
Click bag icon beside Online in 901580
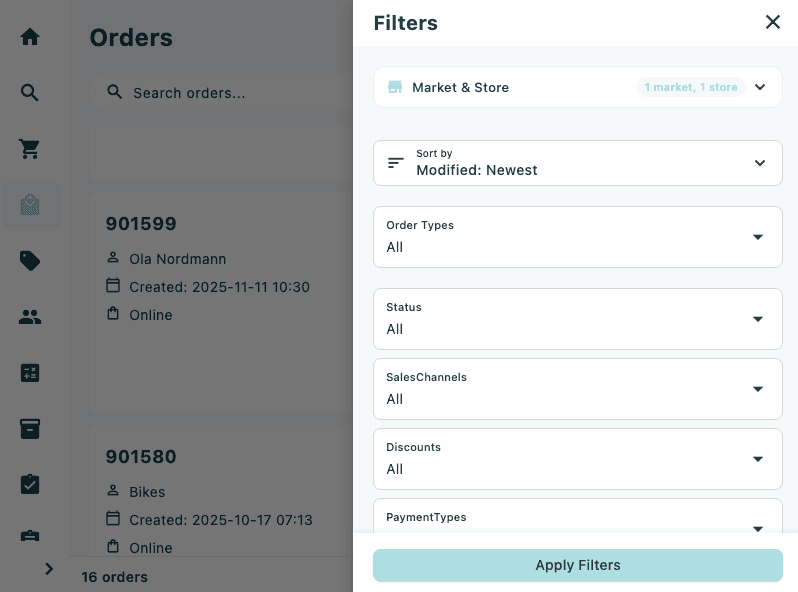tap(113, 547)
